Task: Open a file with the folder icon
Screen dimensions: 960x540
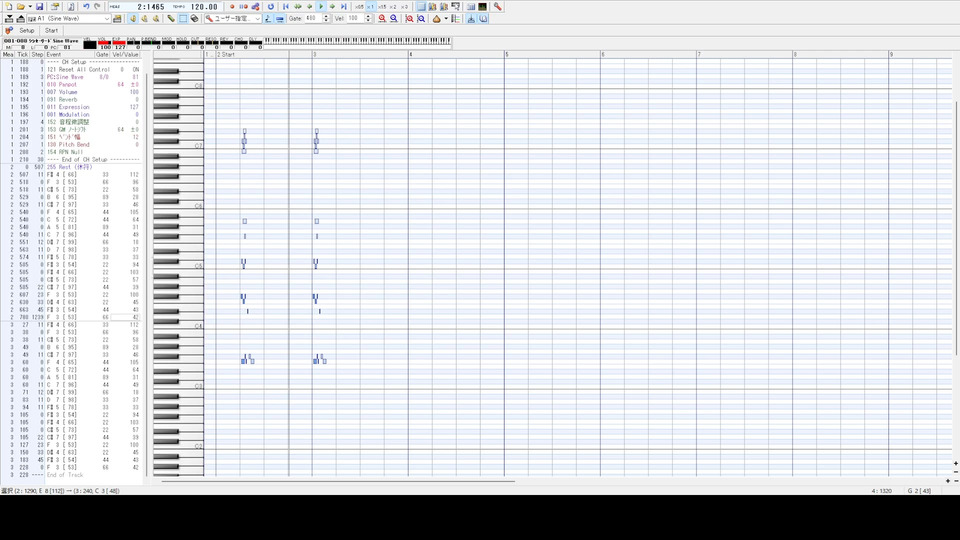Action: click(x=20, y=7)
